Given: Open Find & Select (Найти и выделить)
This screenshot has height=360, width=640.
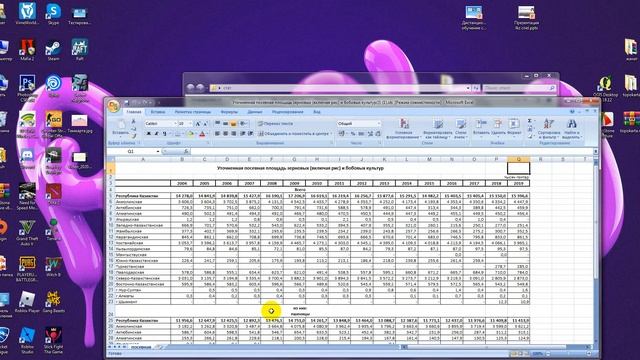Looking at the screenshot, I should [x=571, y=128].
